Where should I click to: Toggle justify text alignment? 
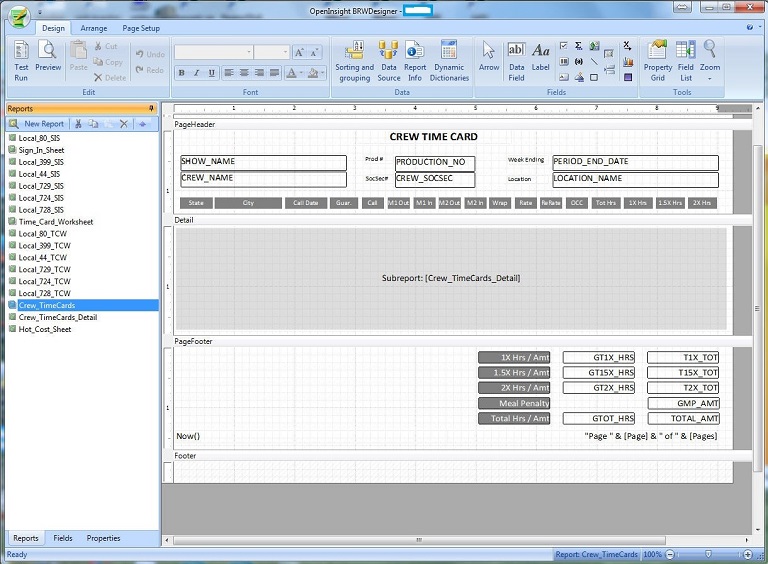[x=275, y=73]
